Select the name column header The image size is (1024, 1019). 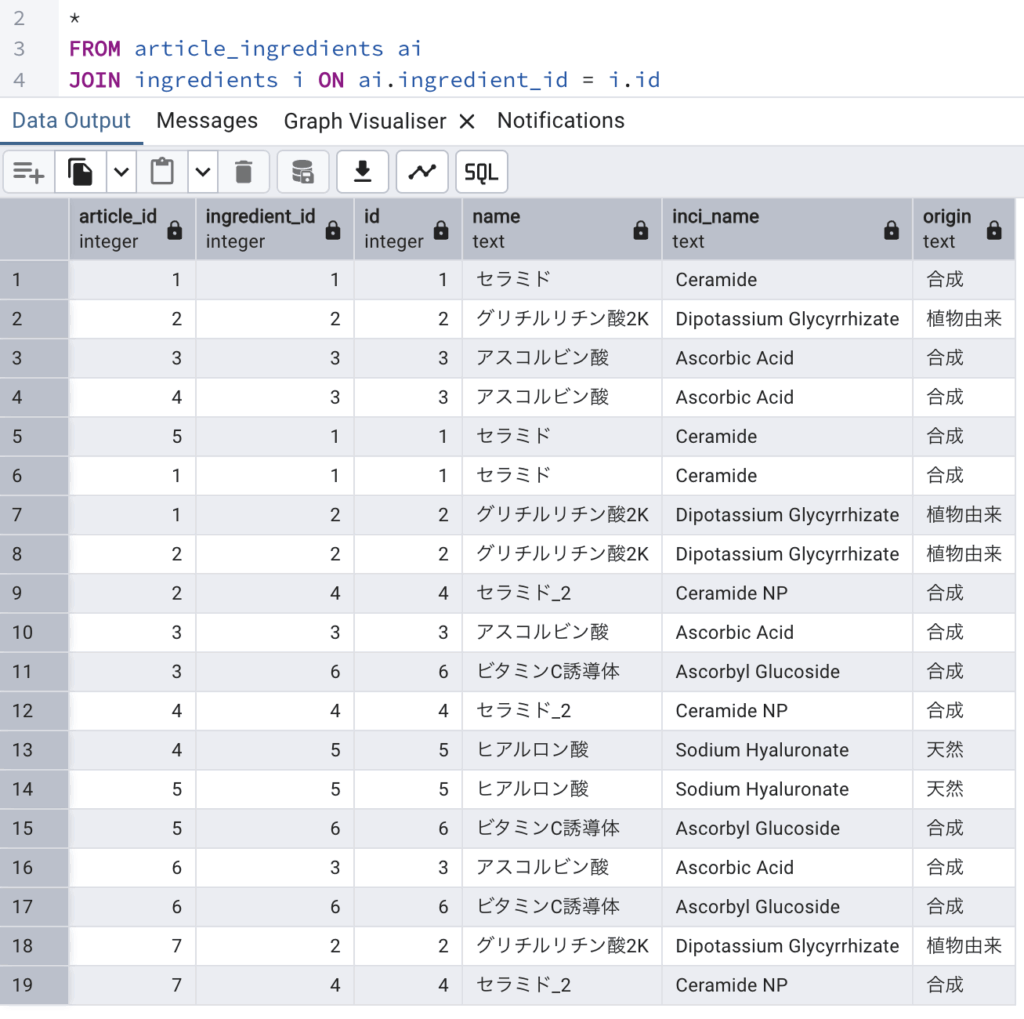(562, 229)
